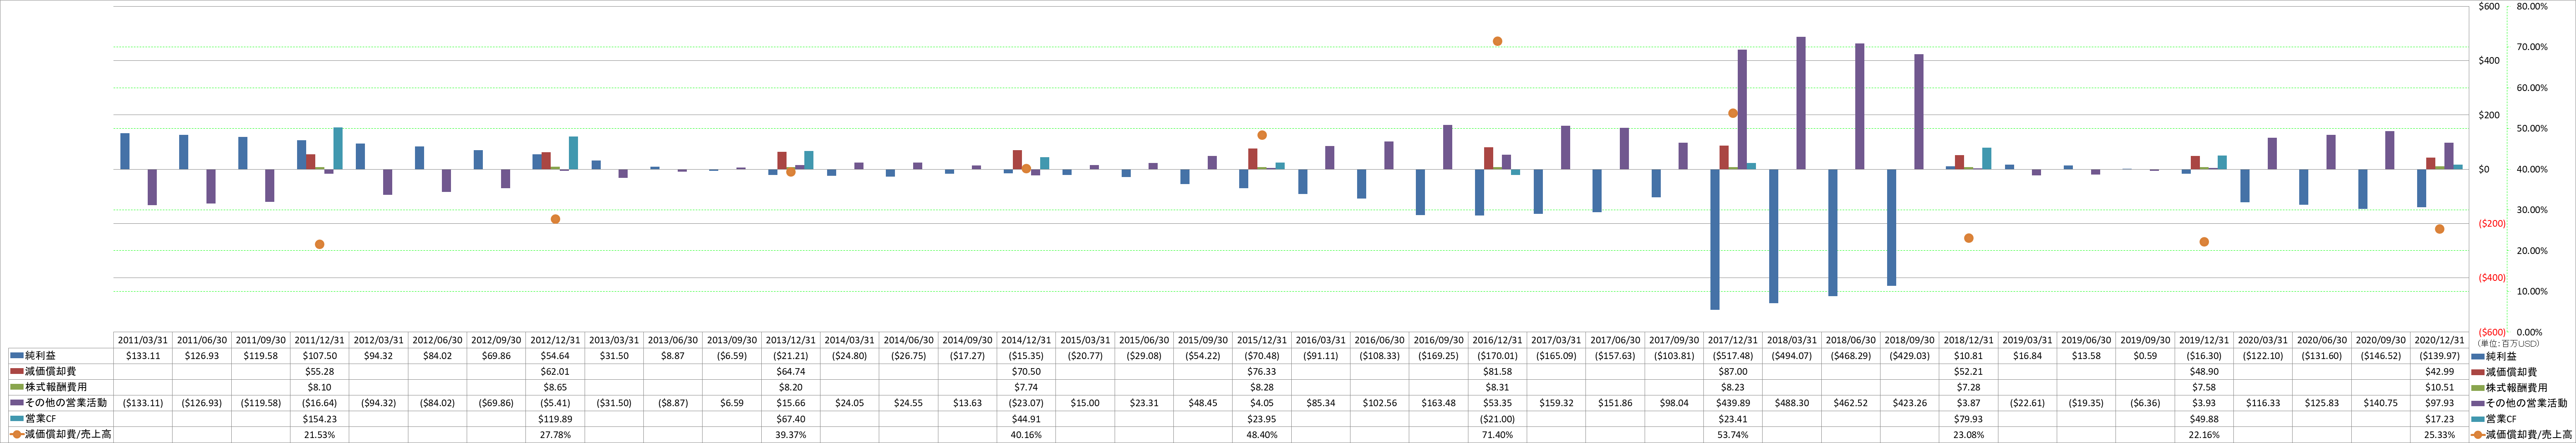2576x443 pixels.
Task: Select the depreciation value $55.28
Action: click(x=320, y=371)
